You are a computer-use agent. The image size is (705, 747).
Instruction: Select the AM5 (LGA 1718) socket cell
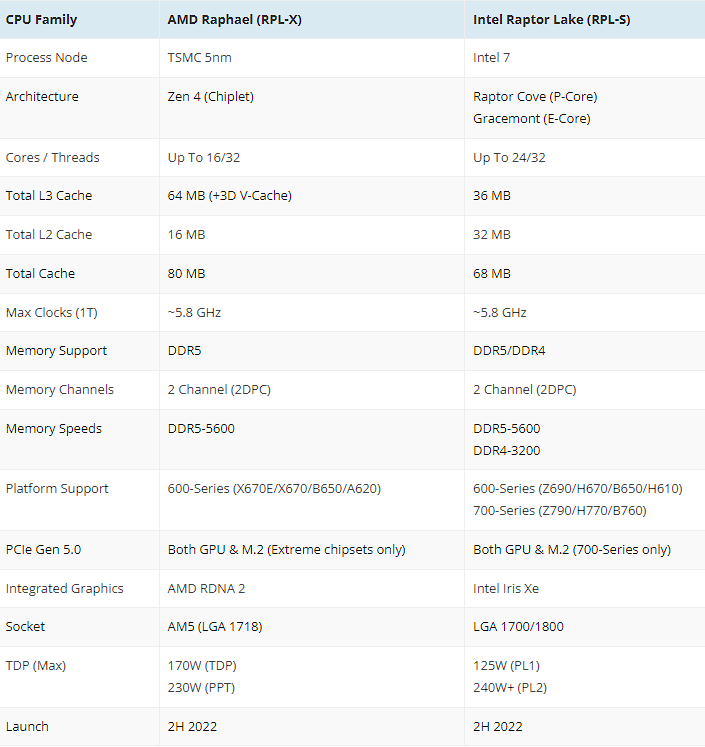coord(215,627)
